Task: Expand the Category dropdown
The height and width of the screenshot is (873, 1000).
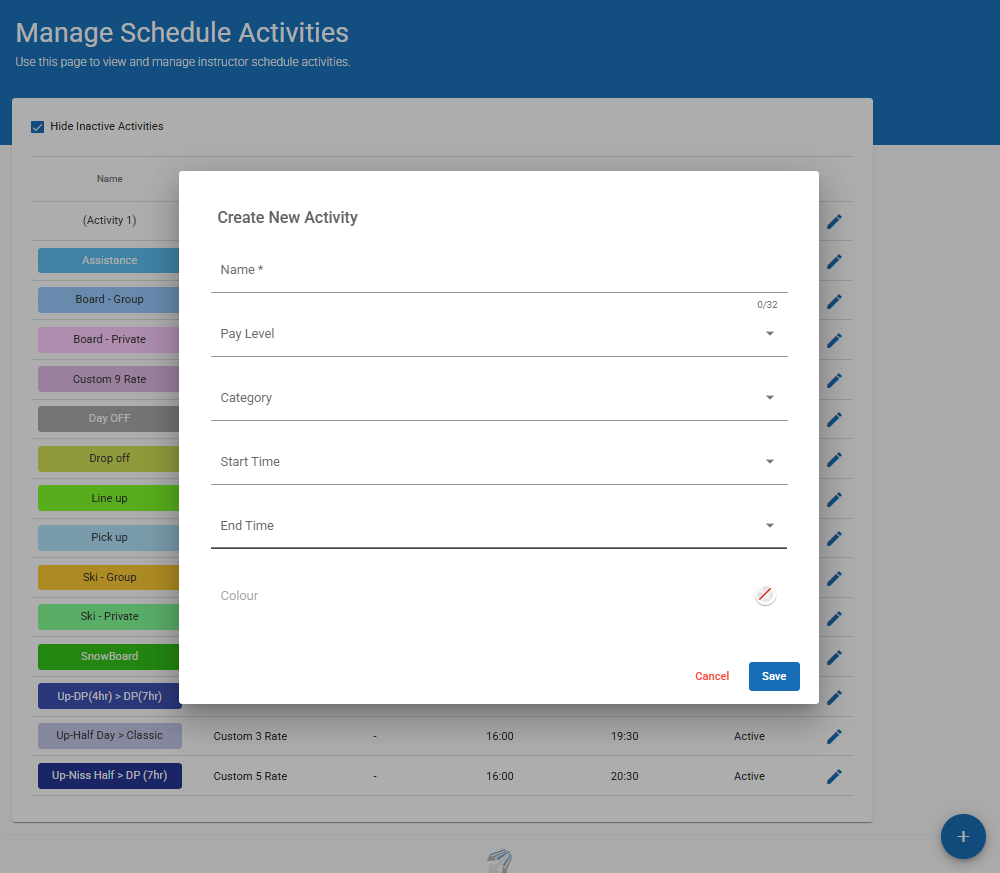Action: click(498, 398)
